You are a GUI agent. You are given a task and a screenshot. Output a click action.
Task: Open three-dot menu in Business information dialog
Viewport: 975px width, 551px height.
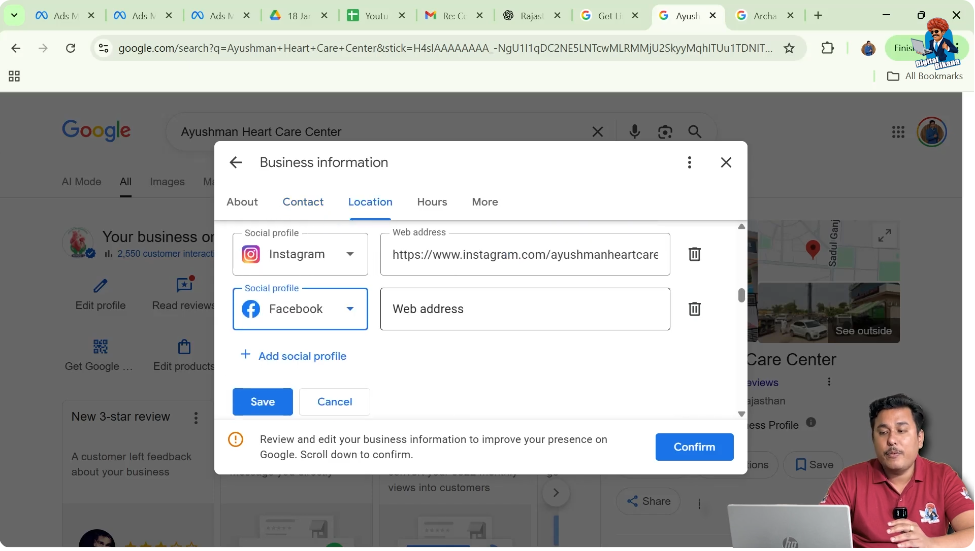point(689,162)
